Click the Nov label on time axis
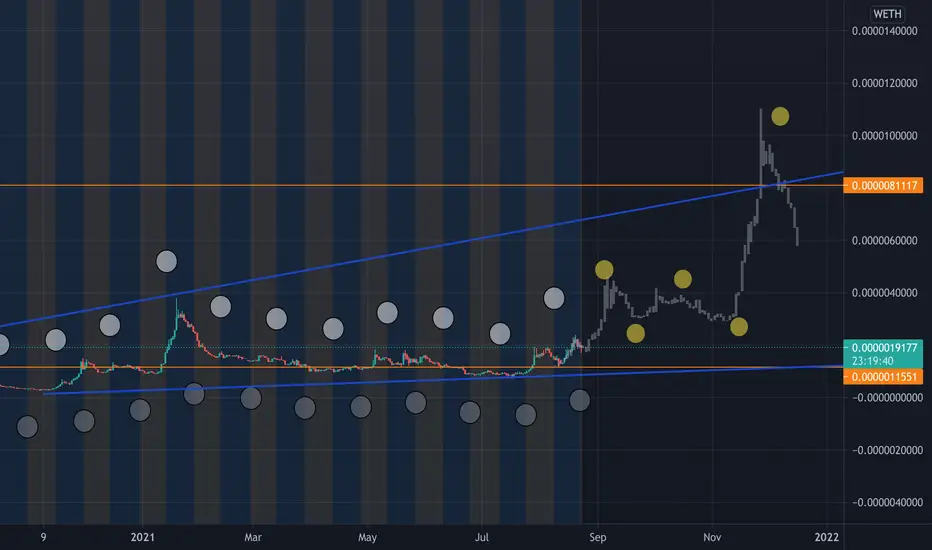Image resolution: width=932 pixels, height=550 pixels. 711,537
